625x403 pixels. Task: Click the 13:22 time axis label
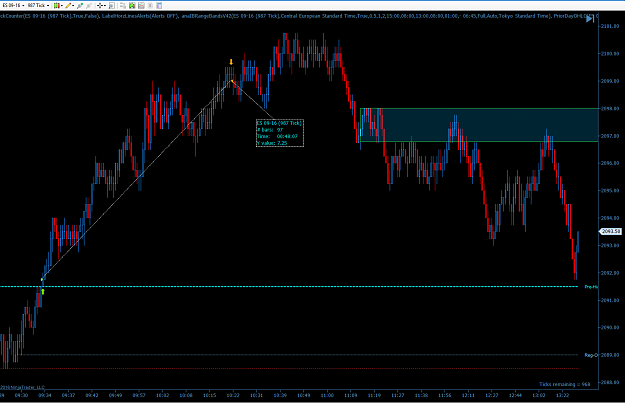[x=562, y=395]
